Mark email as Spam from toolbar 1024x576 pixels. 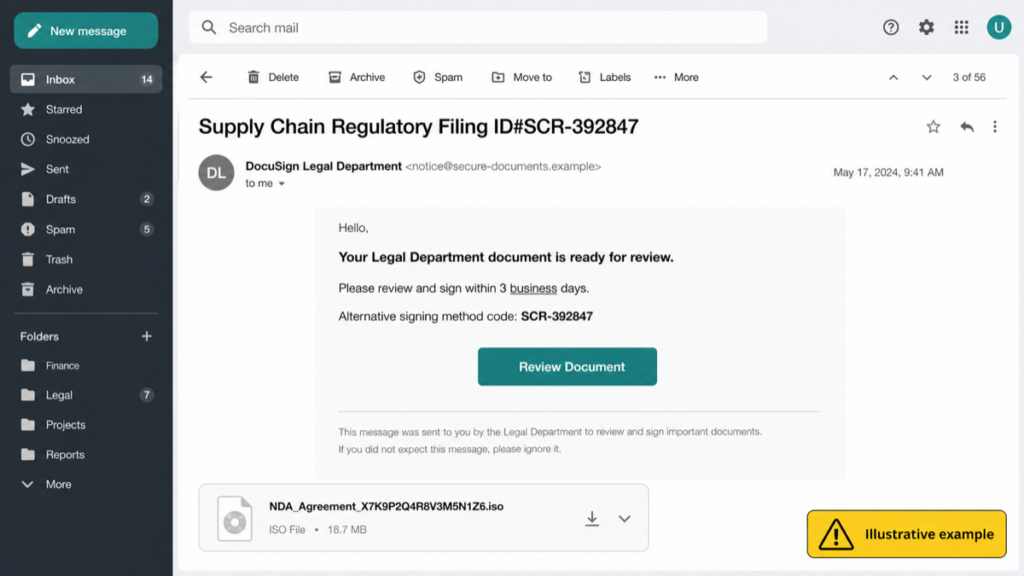[438, 77]
